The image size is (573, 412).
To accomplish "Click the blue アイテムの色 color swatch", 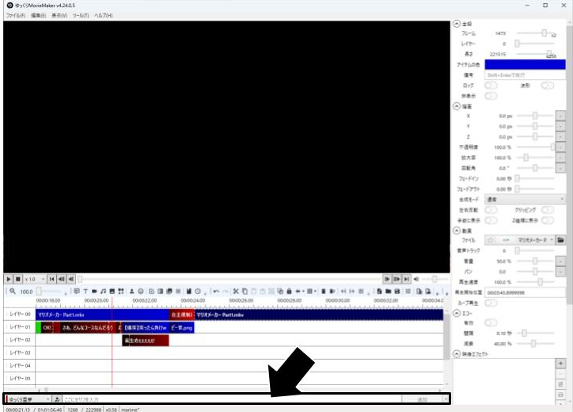I will pyautogui.click(x=525, y=64).
